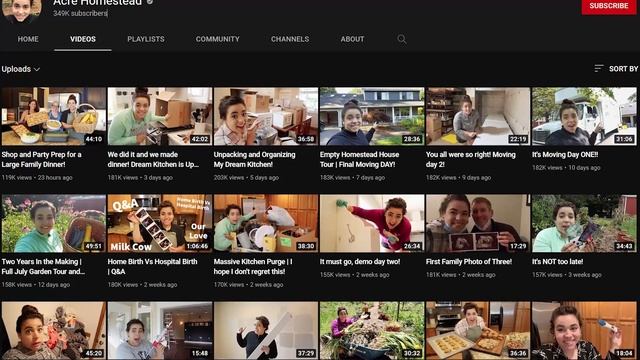The image size is (640, 360).
Task: Click '158K views • 12 days ago' text
Action: click(x=36, y=284)
